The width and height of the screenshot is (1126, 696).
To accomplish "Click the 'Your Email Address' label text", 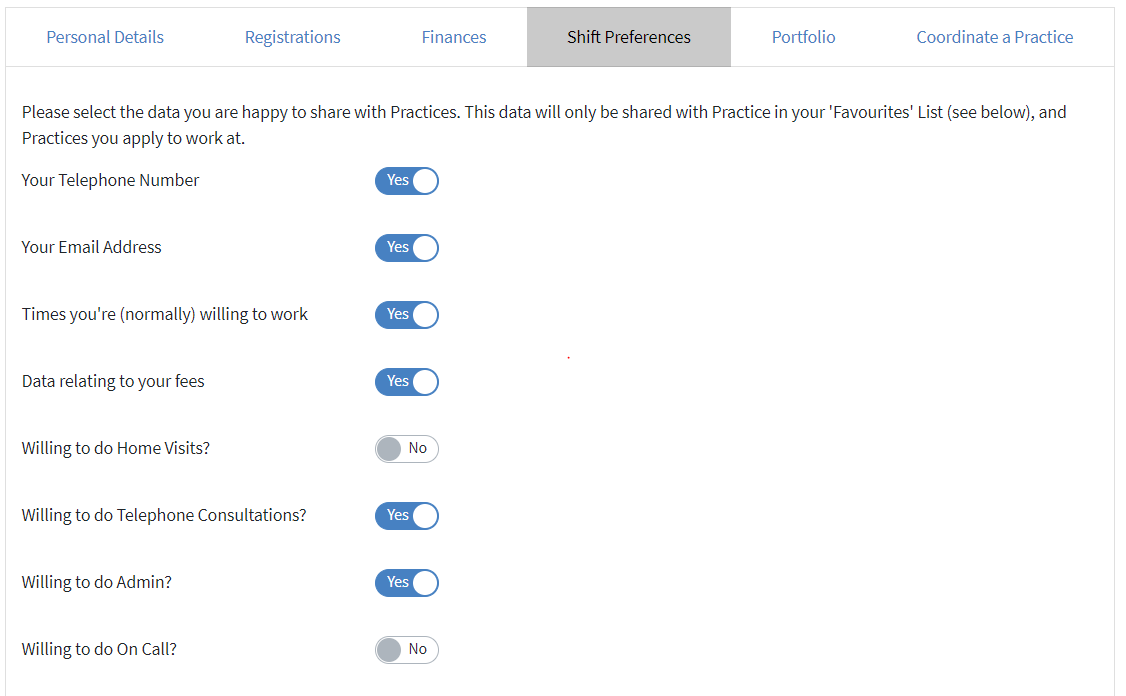I will point(91,247).
